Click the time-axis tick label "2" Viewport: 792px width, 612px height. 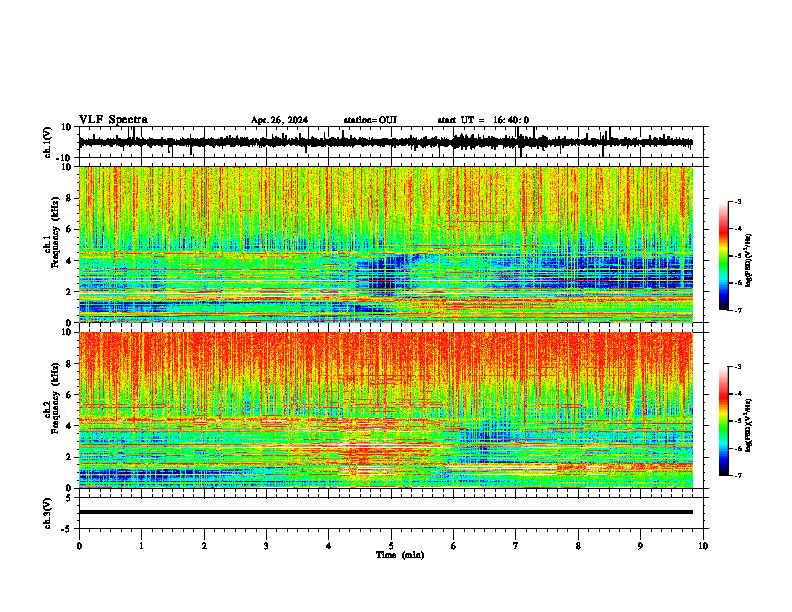pyautogui.click(x=204, y=546)
